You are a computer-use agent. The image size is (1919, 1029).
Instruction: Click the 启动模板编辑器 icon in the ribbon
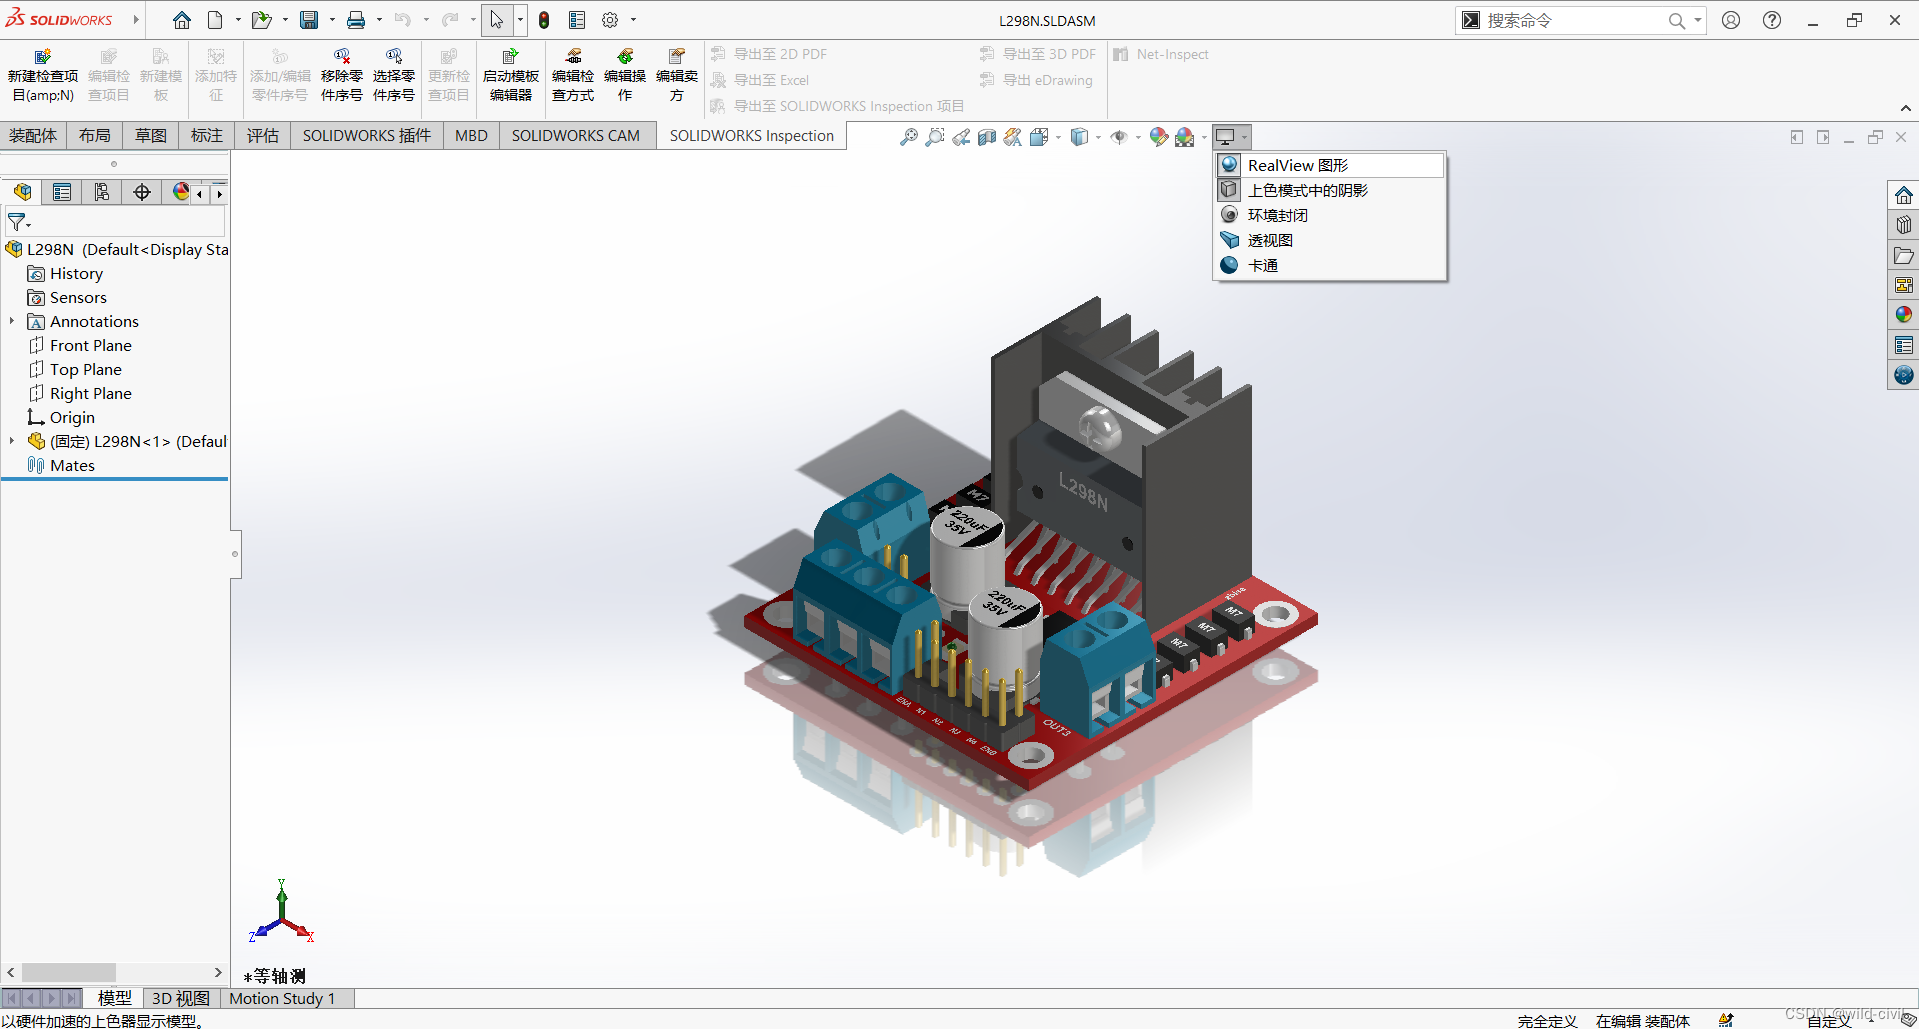tap(511, 72)
